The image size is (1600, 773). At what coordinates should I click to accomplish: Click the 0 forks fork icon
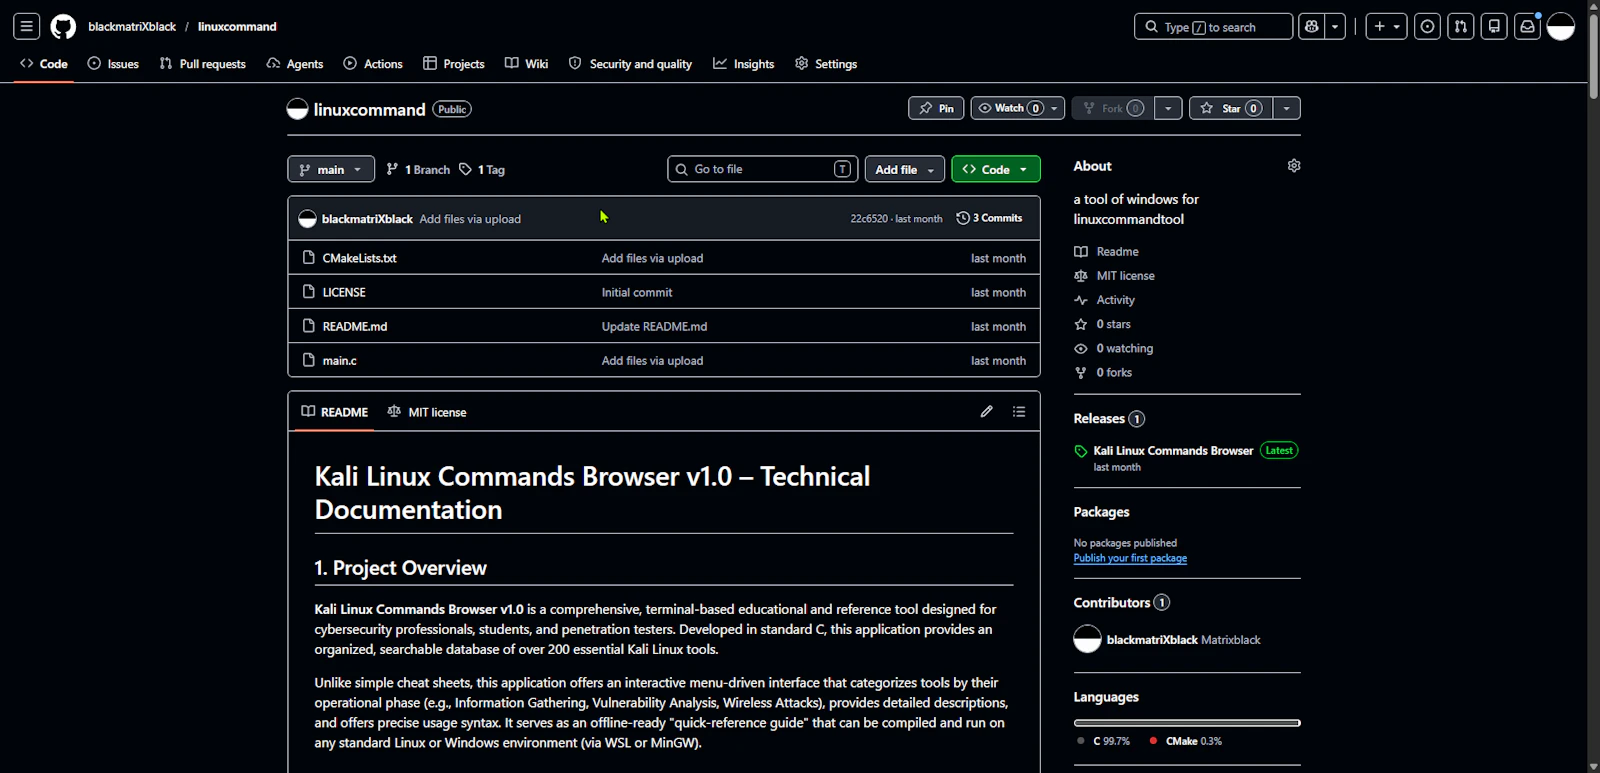coord(1081,372)
